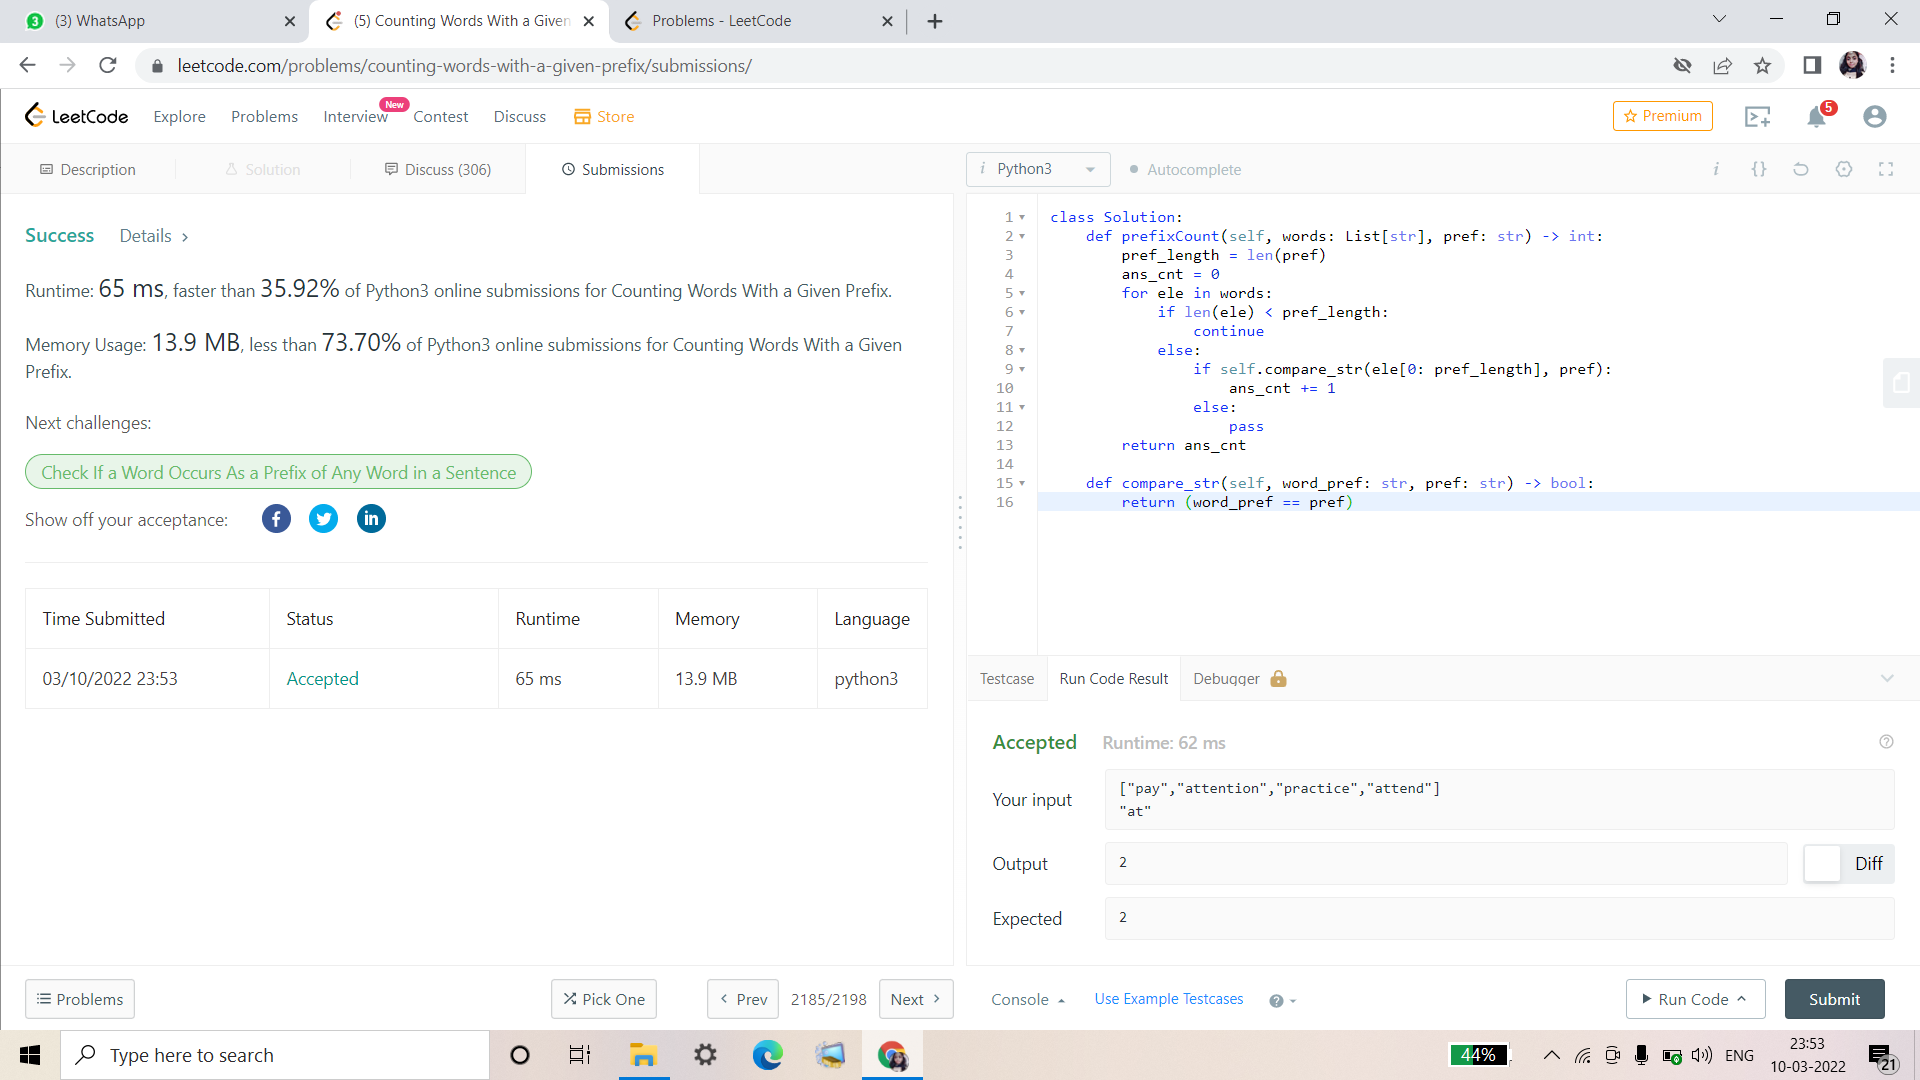Collapse code fold arrow on line 1
The image size is (1920, 1080).
coord(1022,218)
